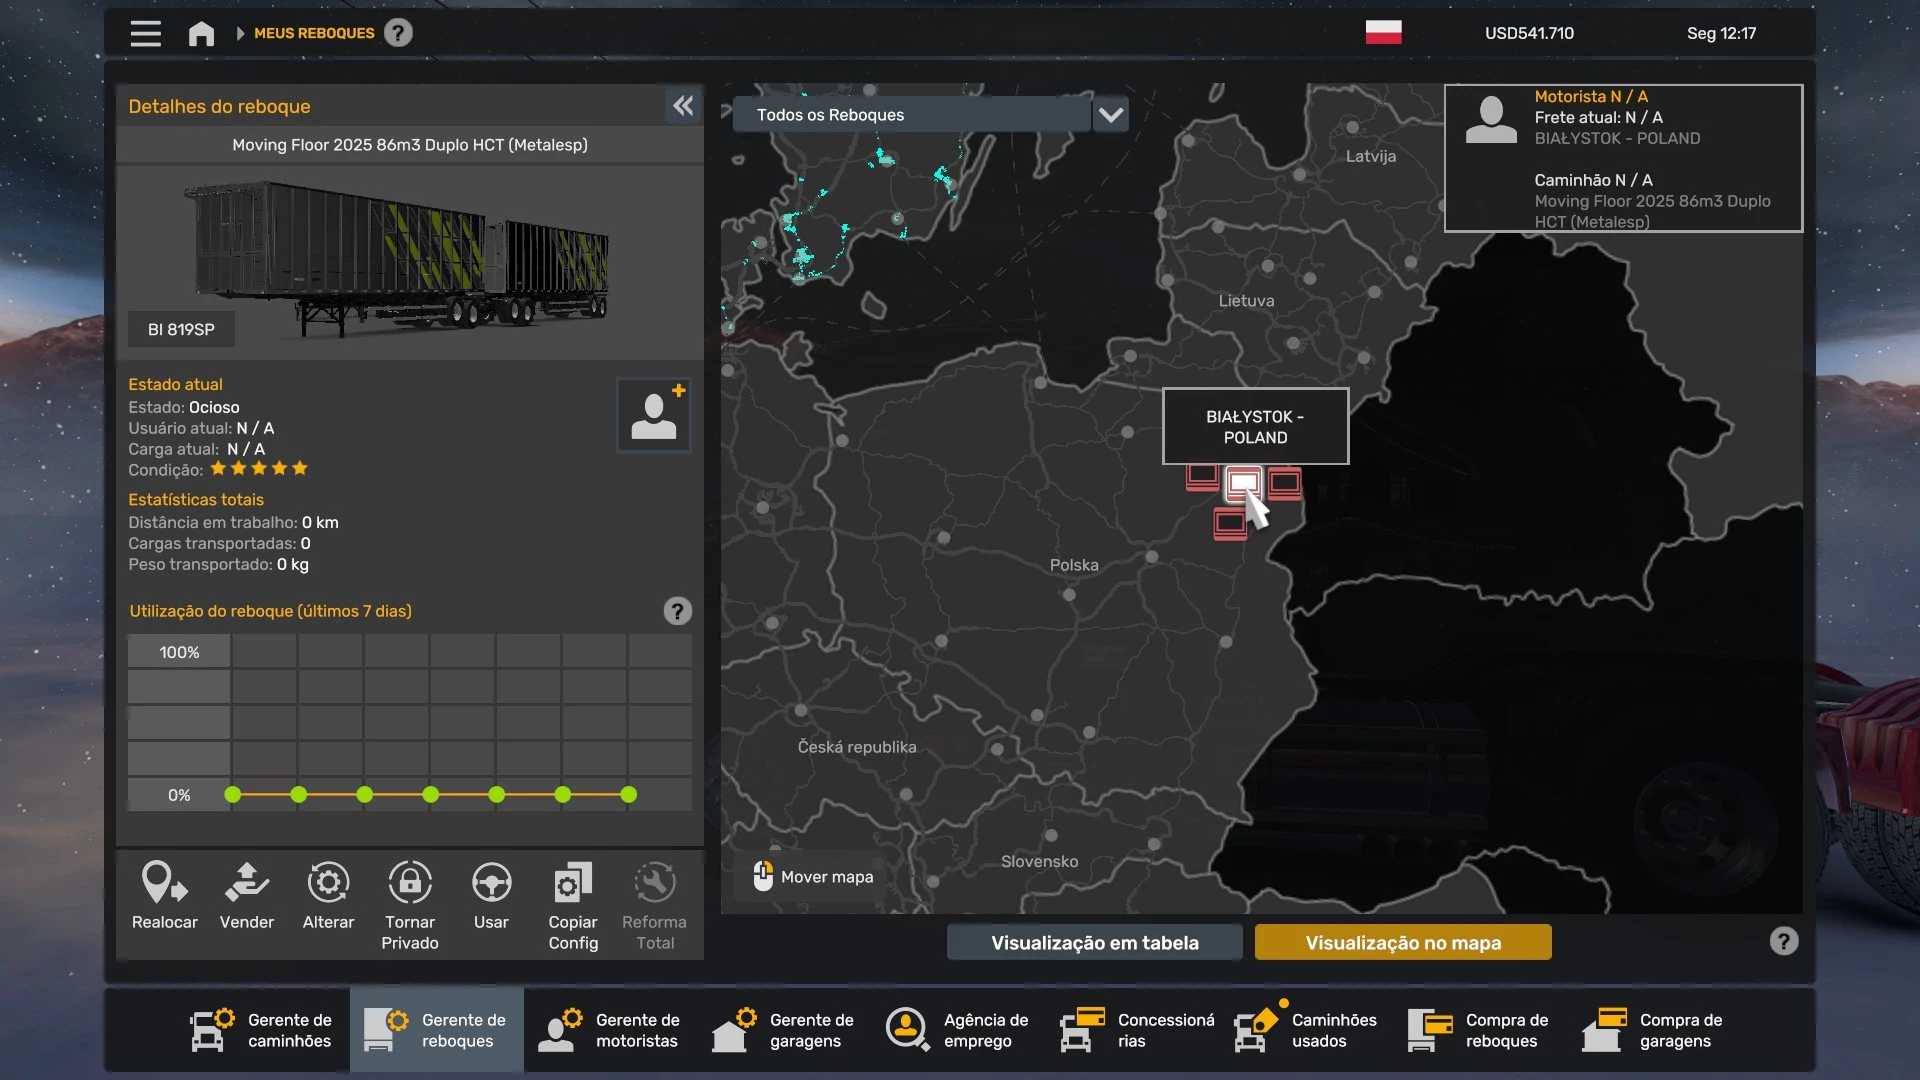Click the Realocar trailer icon
The height and width of the screenshot is (1080, 1920).
pyautogui.click(x=164, y=895)
